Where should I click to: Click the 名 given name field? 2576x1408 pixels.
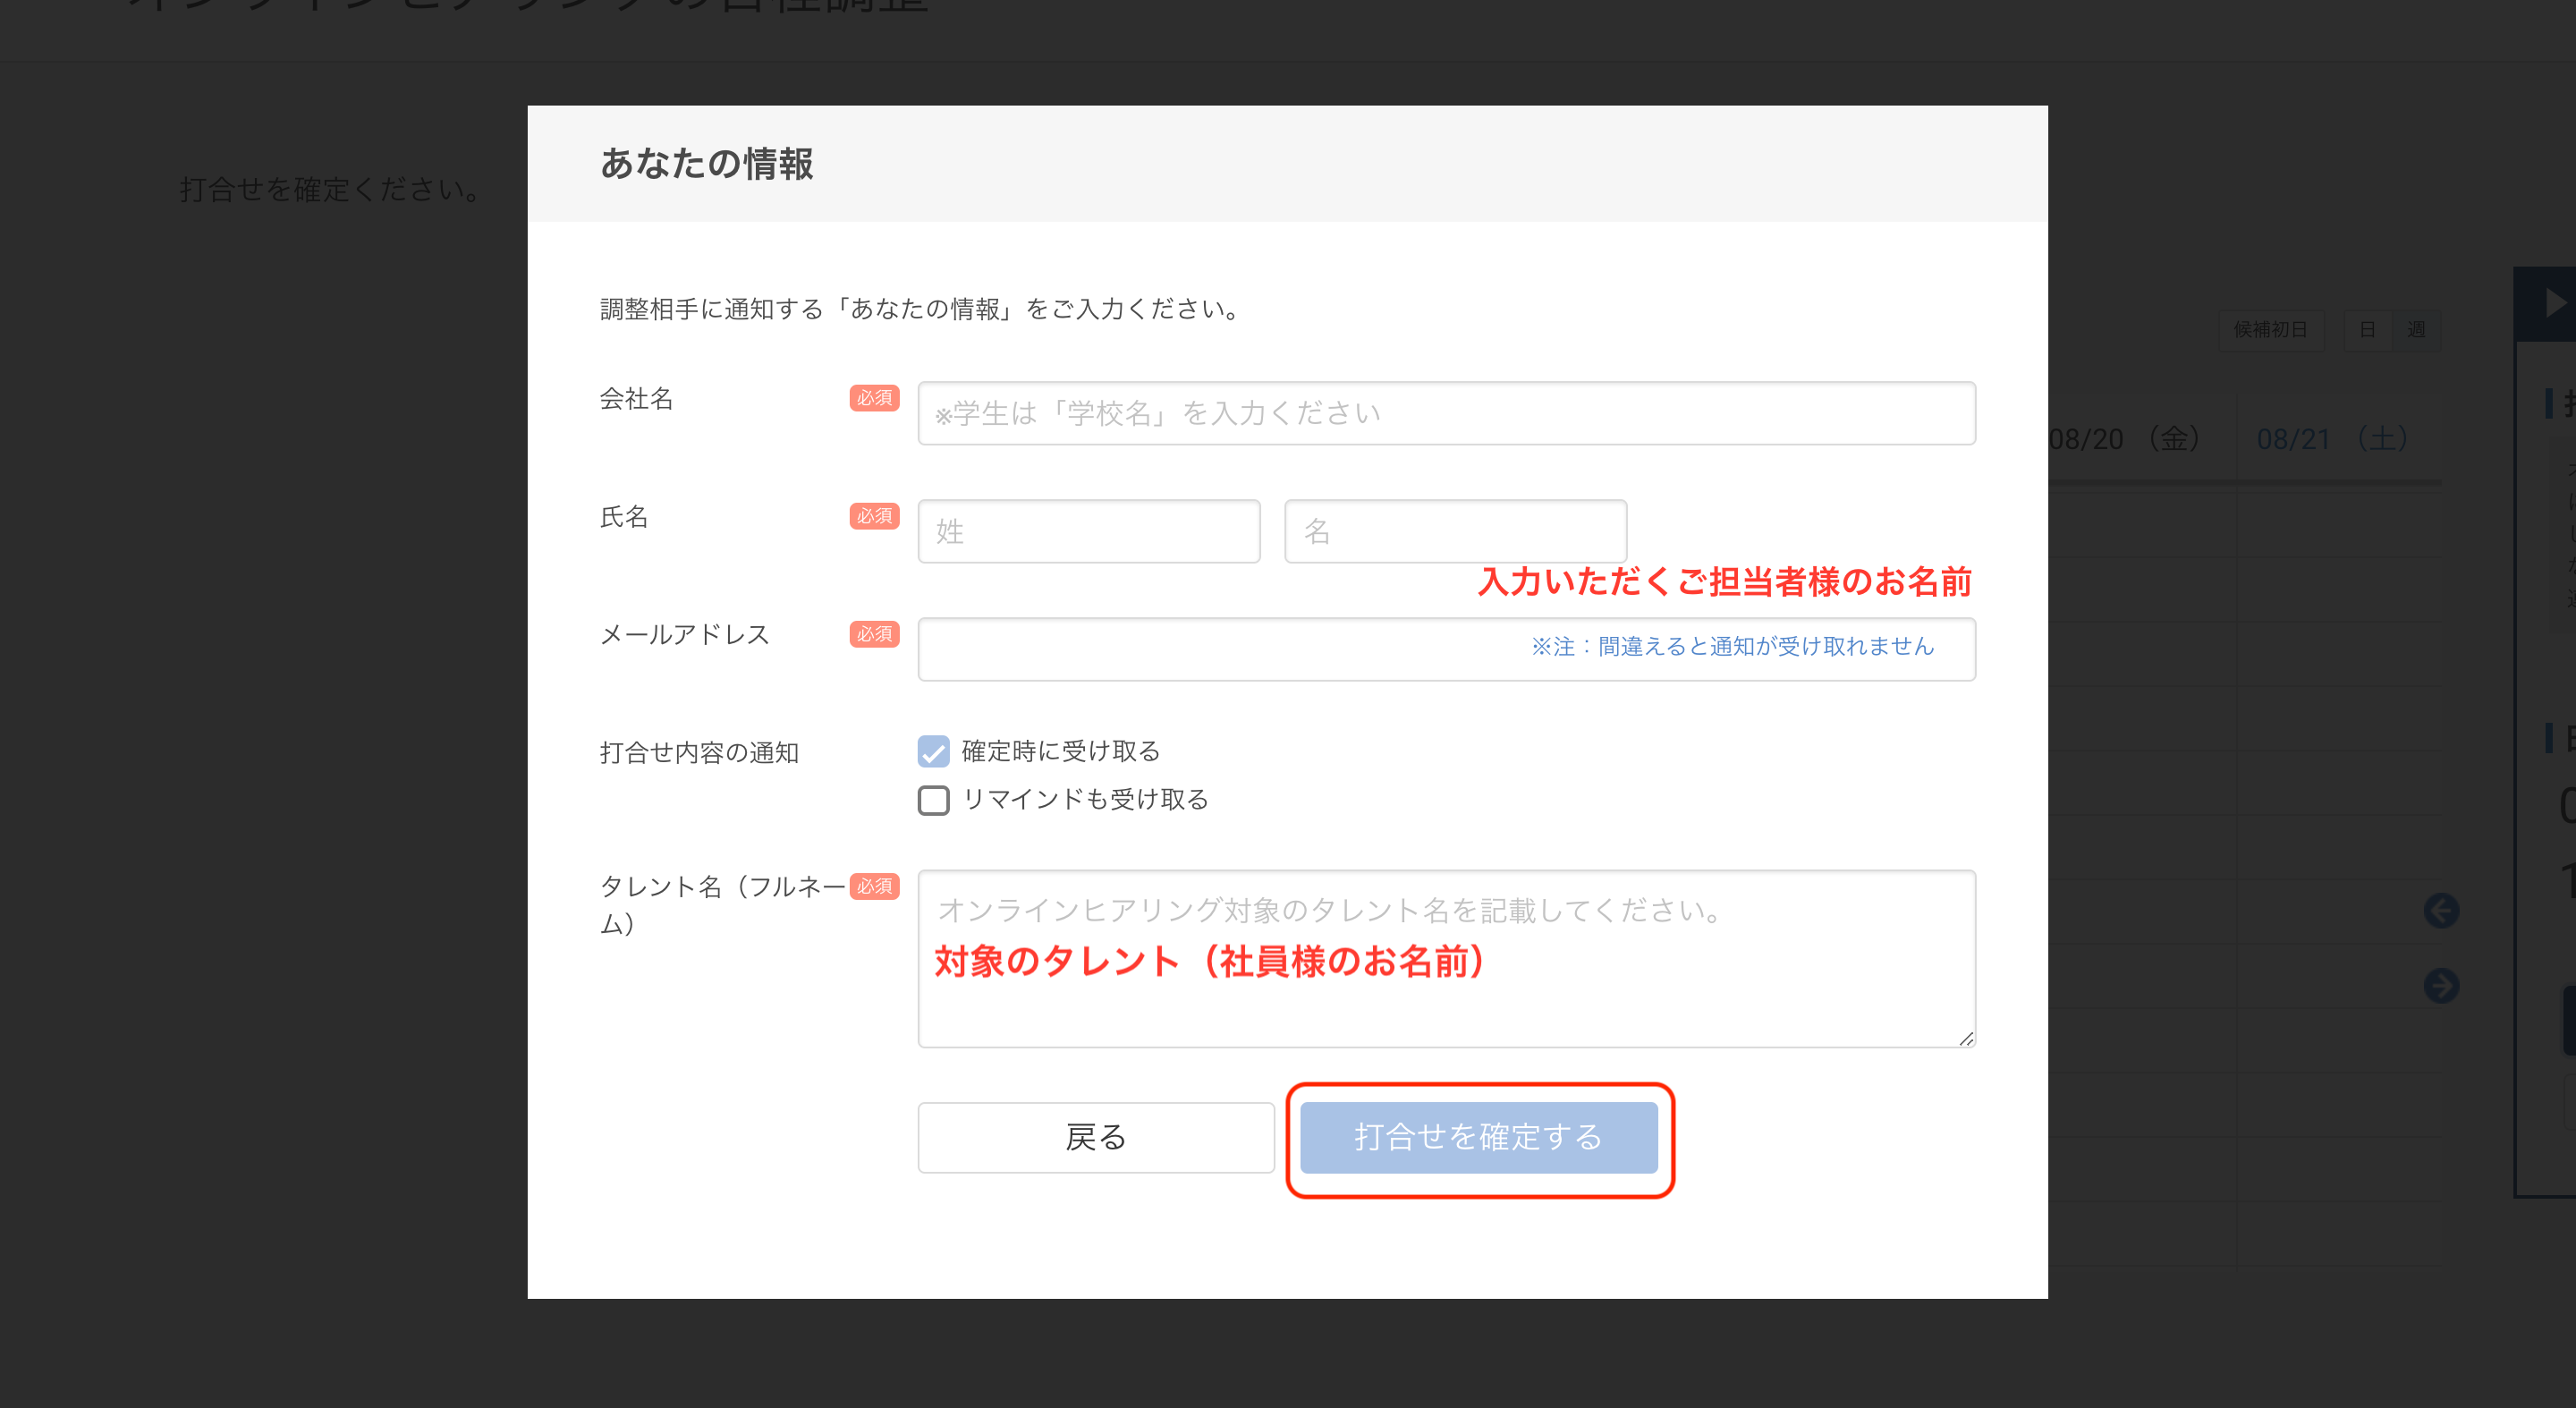click(1455, 531)
